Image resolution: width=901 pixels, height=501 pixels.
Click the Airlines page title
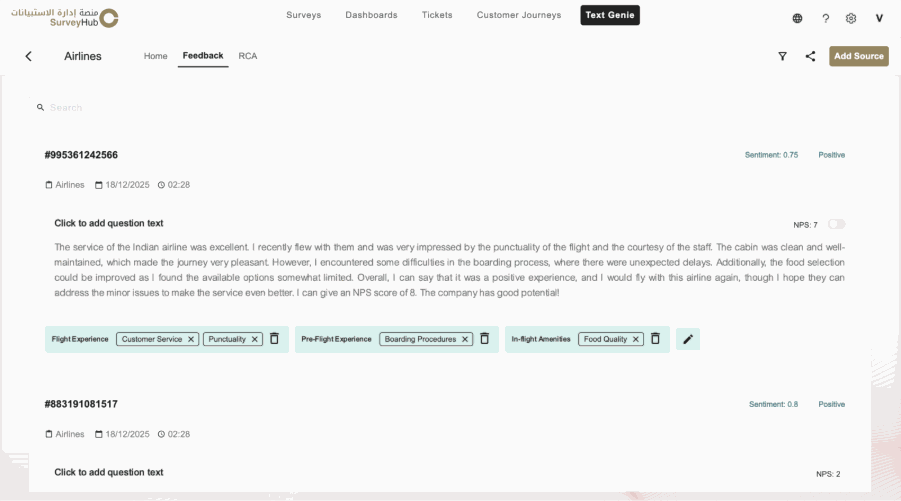[83, 56]
